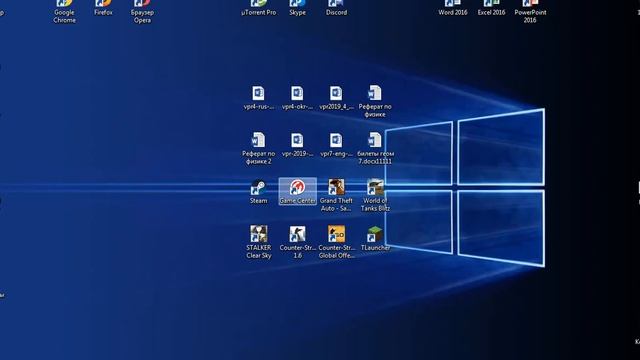The image size is (640, 360).
Task: Select the vpr7-eng Word document
Action: click(336, 145)
